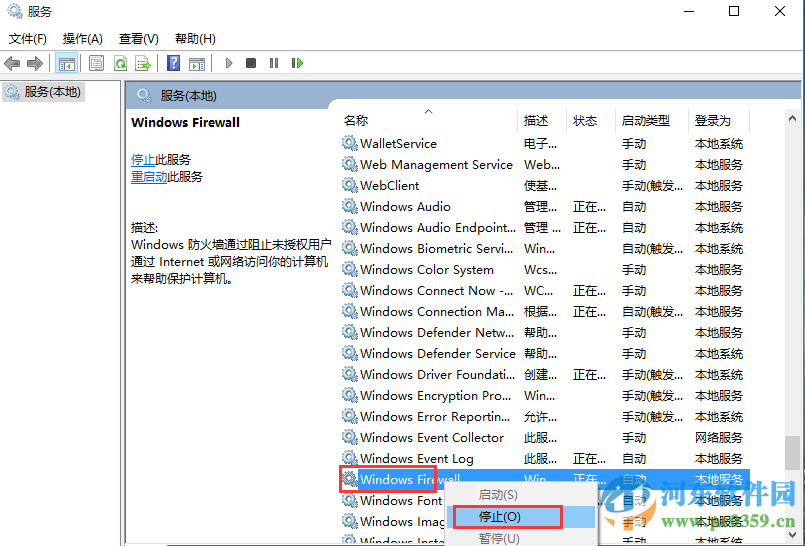
Task: Click the 重启动 link for this service
Action: pyautogui.click(x=149, y=177)
